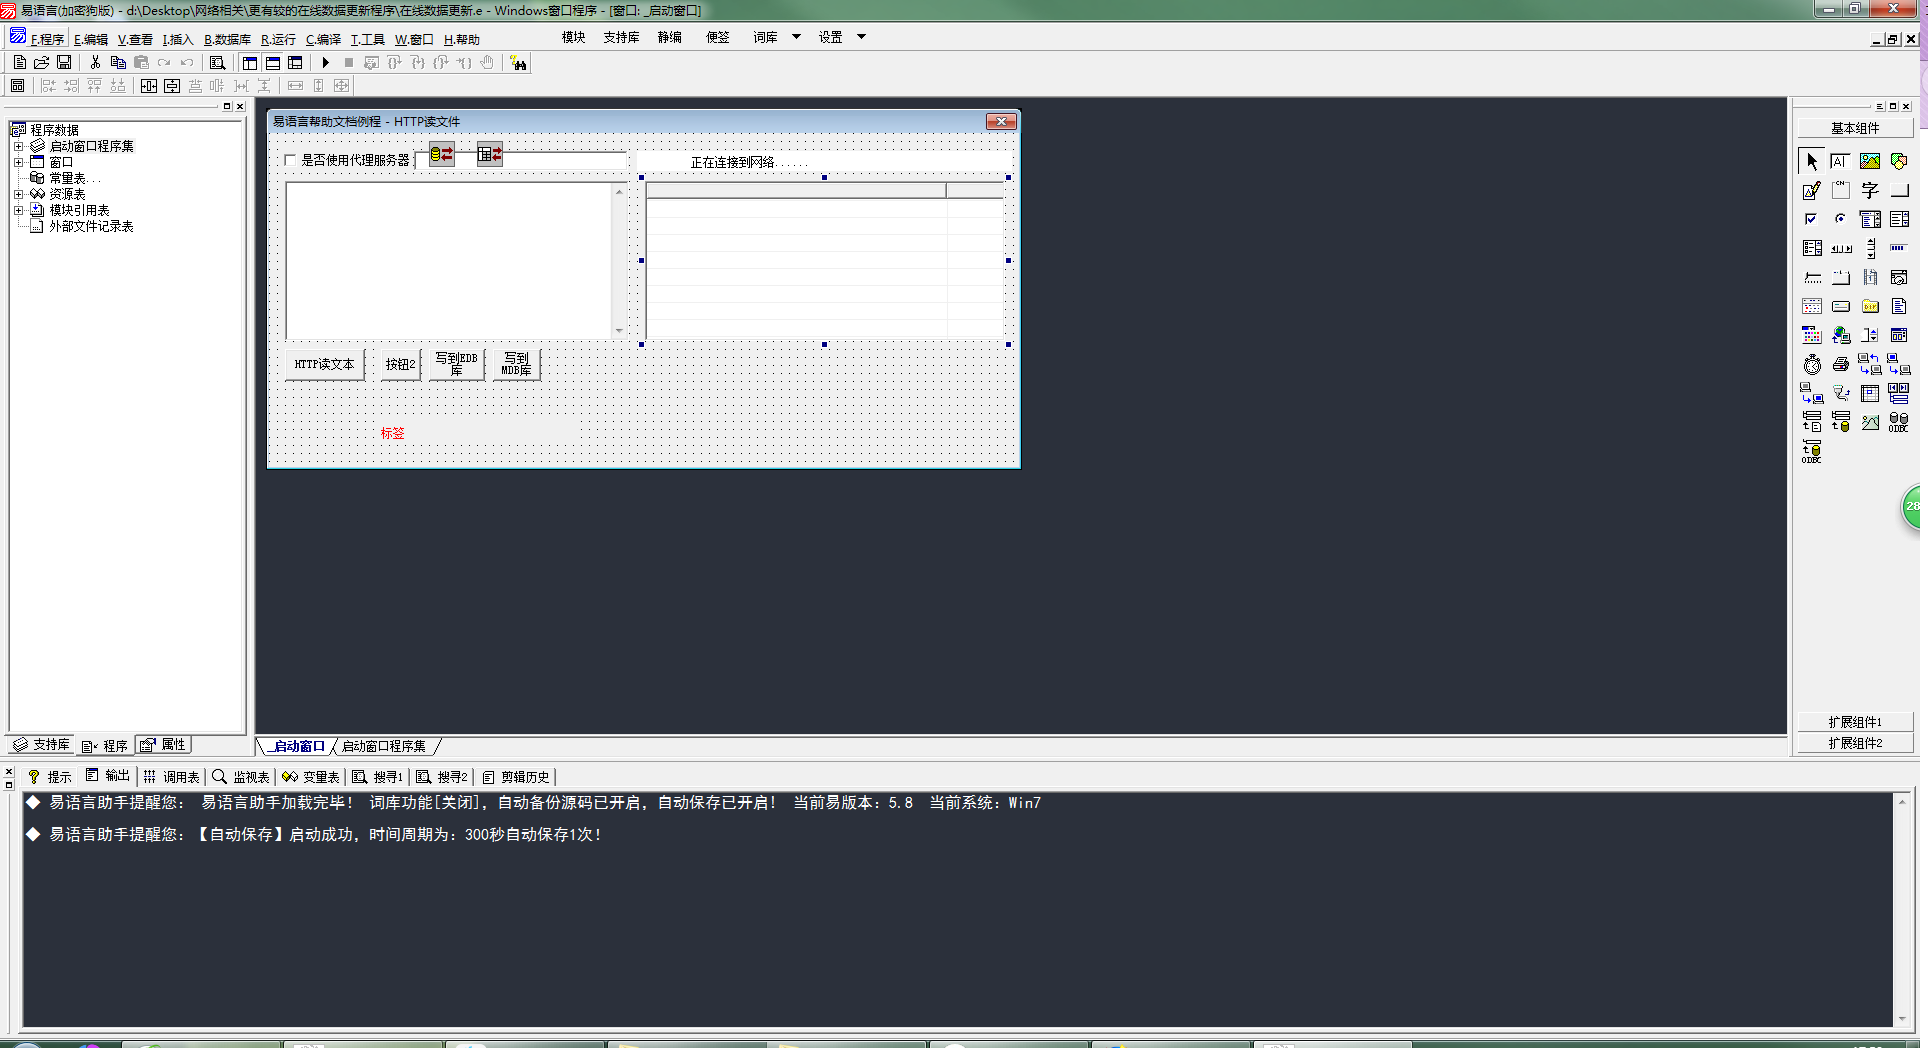Select the combo box component icon
The height and width of the screenshot is (1048, 1928).
click(1869, 219)
